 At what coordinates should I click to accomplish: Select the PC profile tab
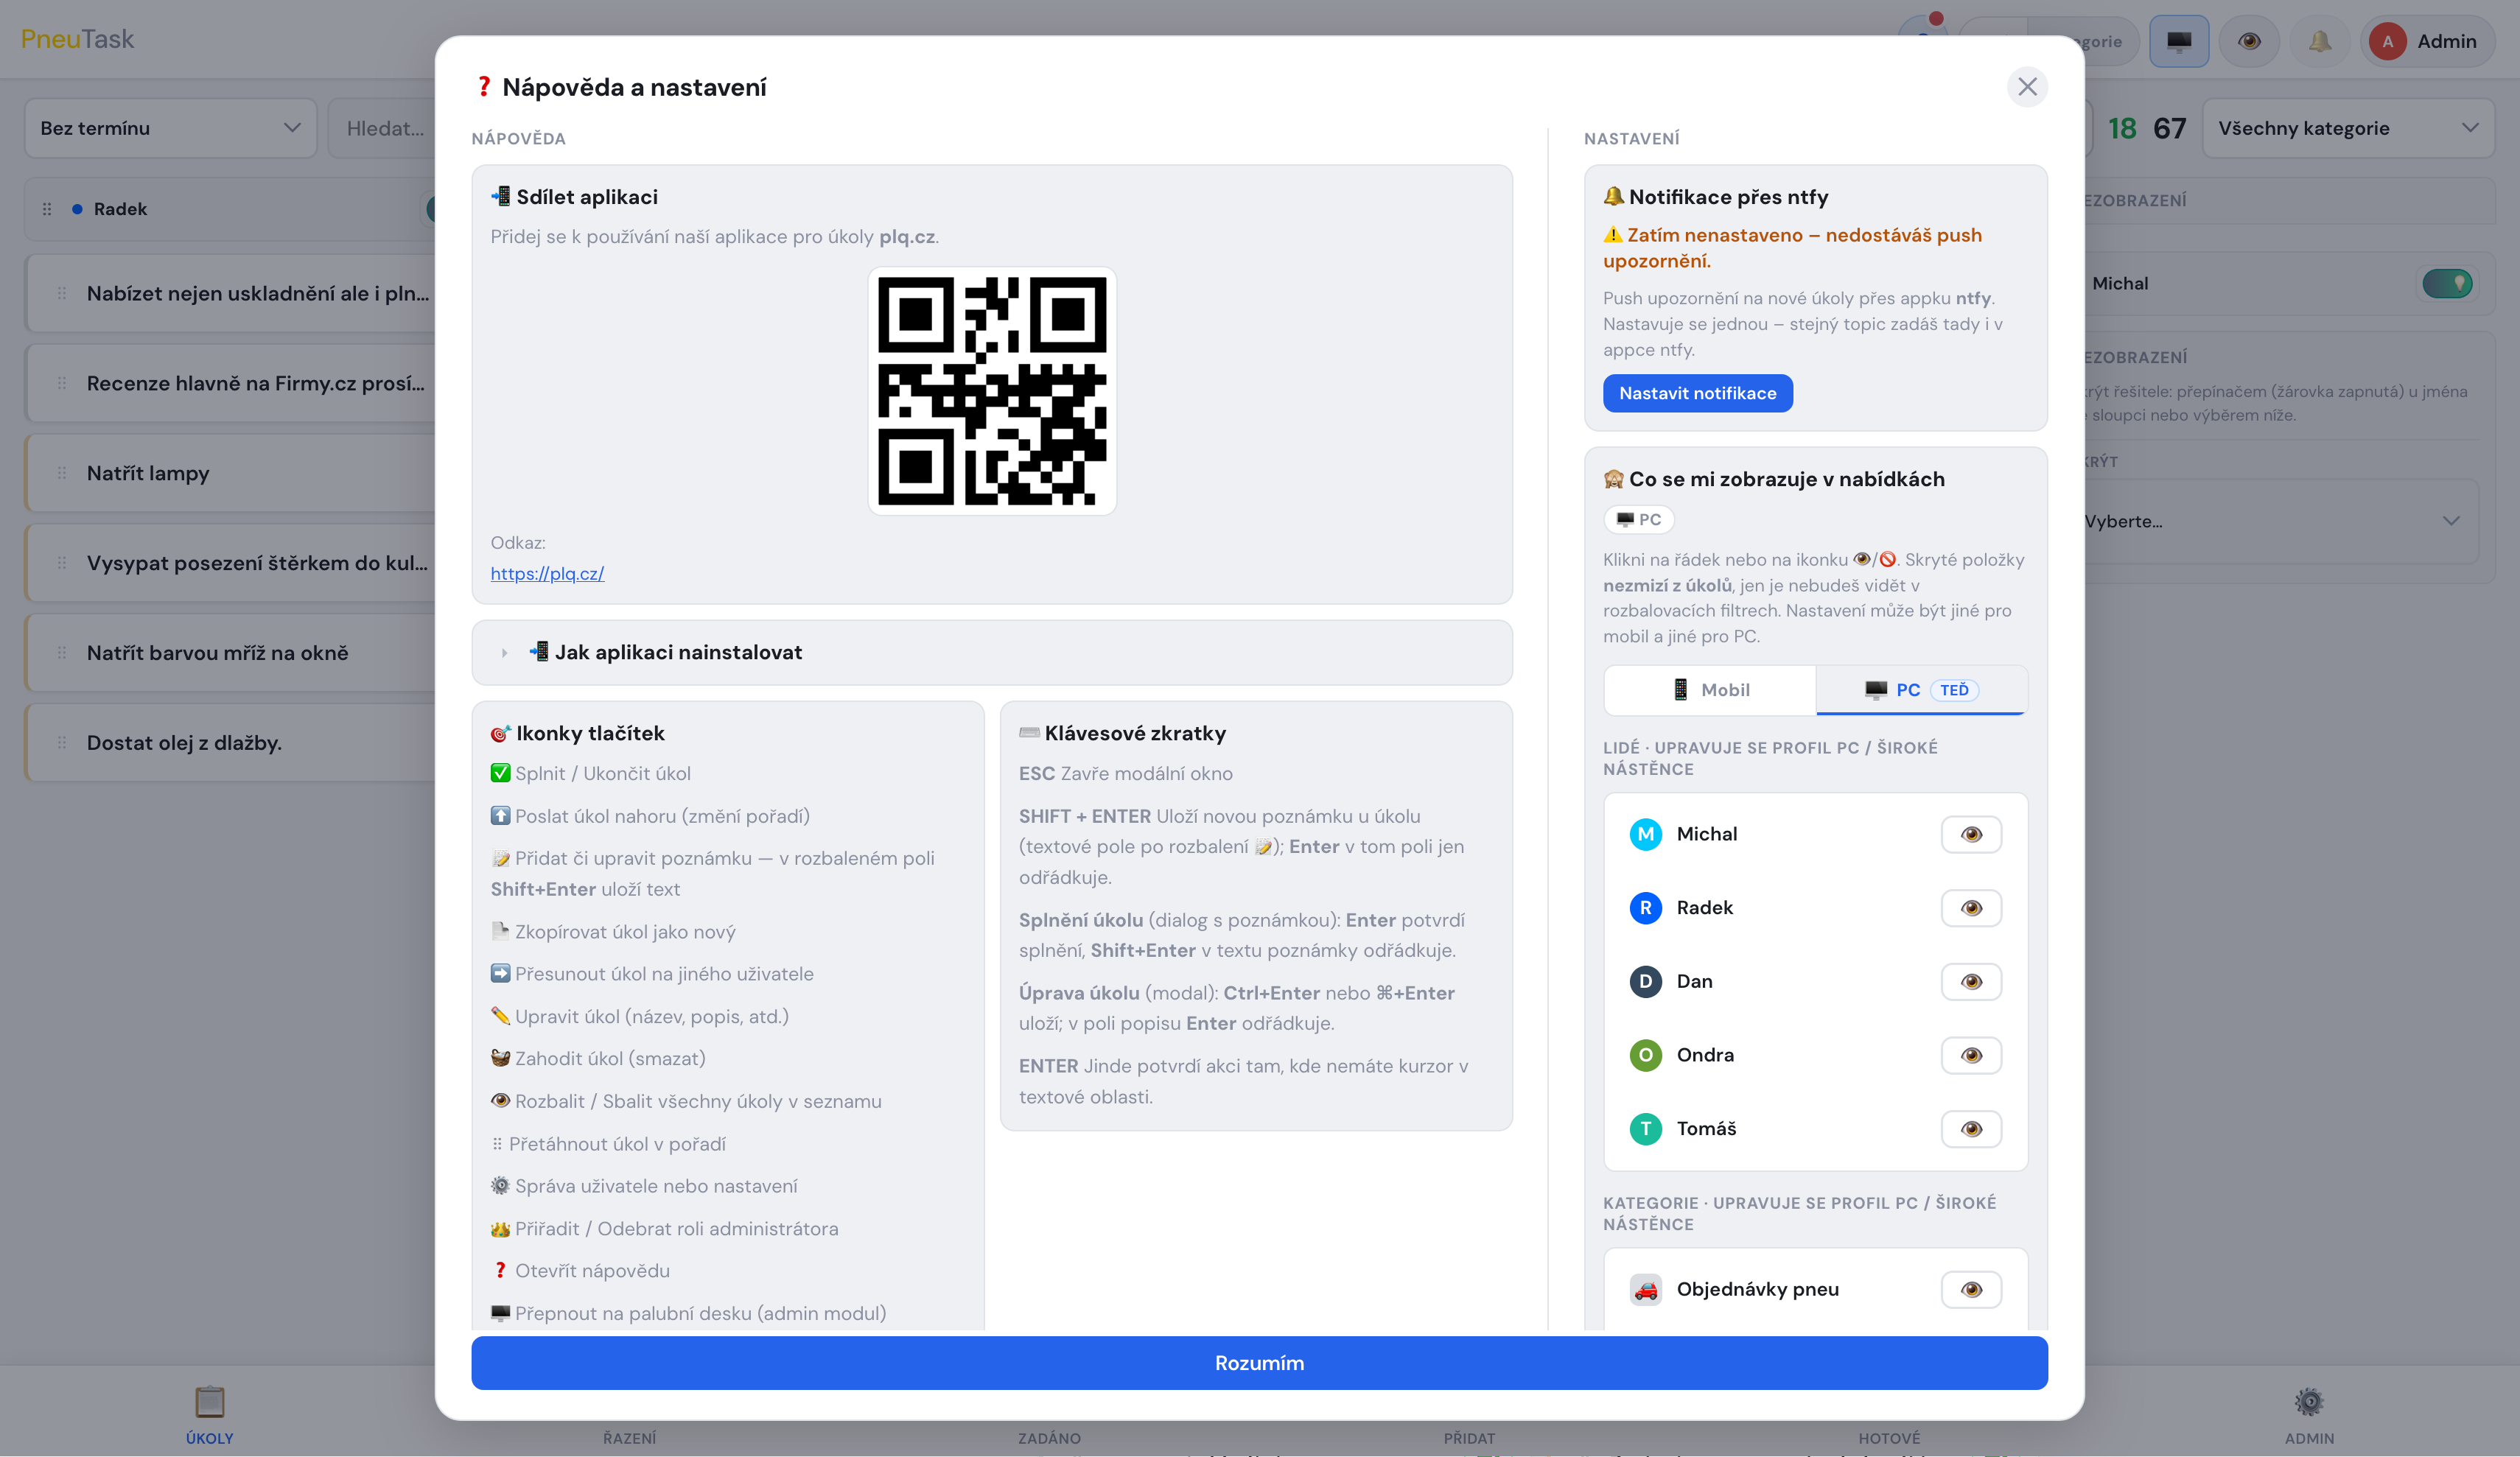pyautogui.click(x=1921, y=689)
